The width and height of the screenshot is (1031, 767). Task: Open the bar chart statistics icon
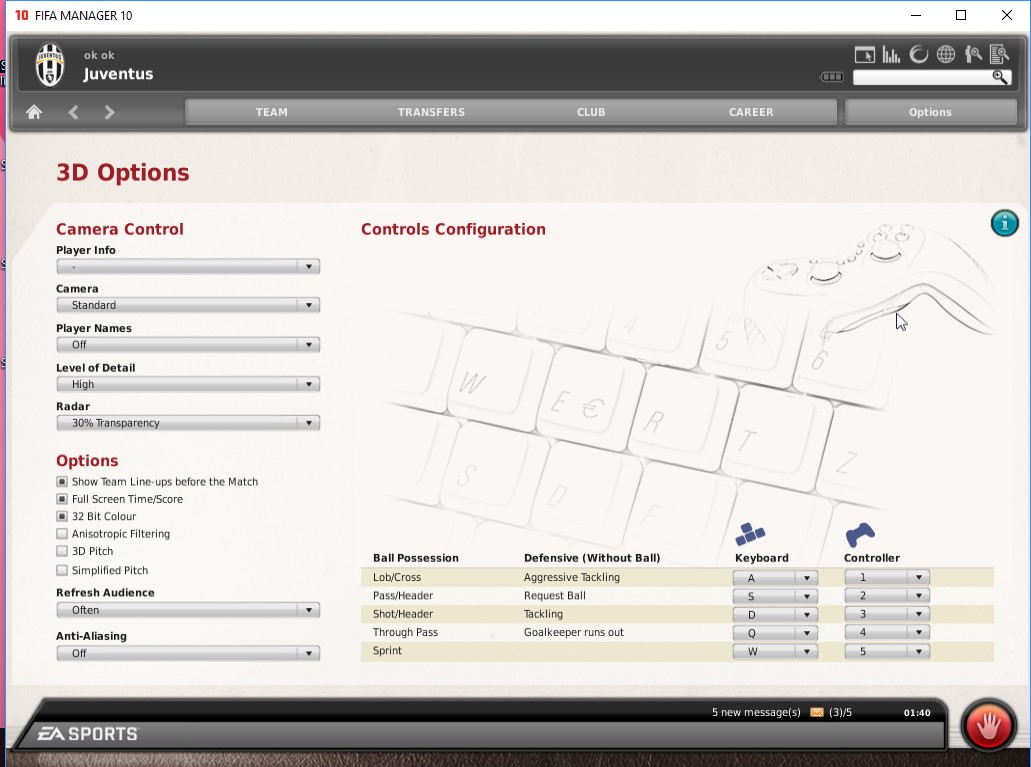pyautogui.click(x=891, y=55)
